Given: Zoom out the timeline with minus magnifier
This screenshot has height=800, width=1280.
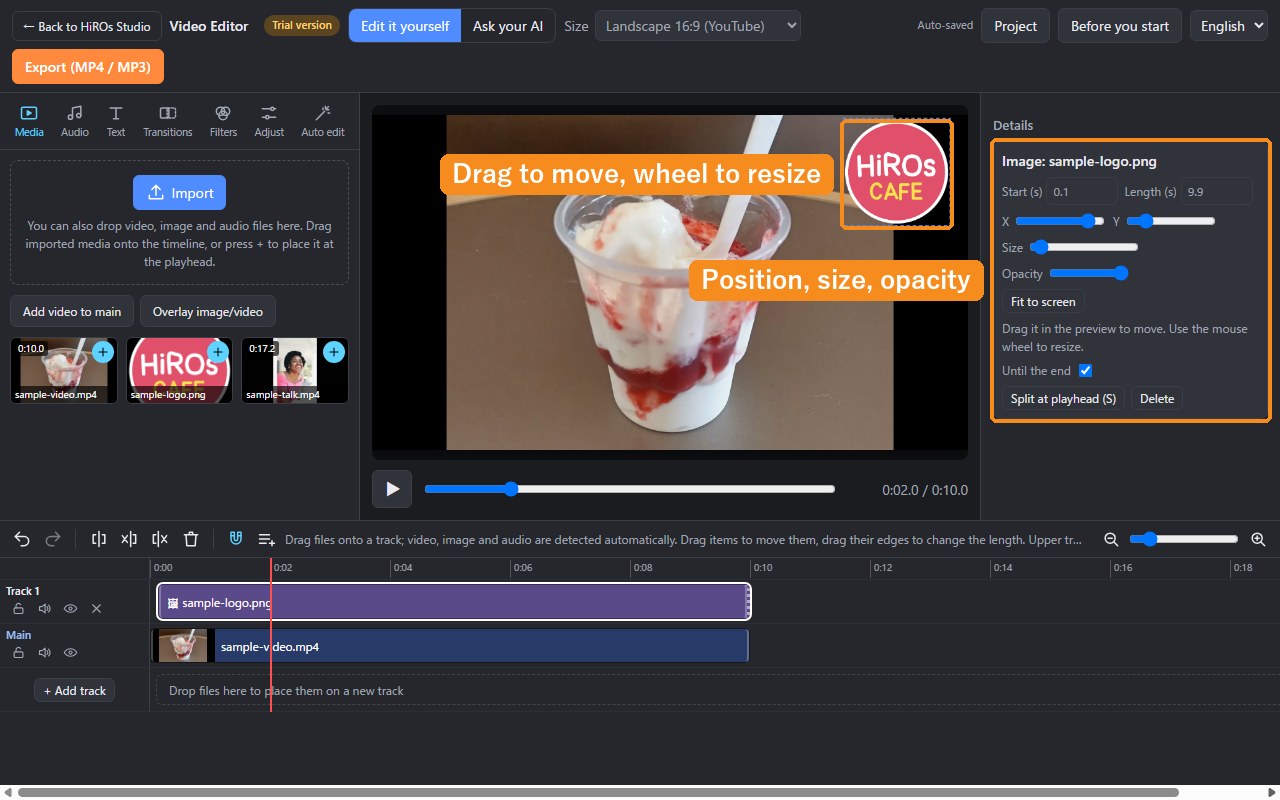Looking at the screenshot, I should click(1111, 539).
